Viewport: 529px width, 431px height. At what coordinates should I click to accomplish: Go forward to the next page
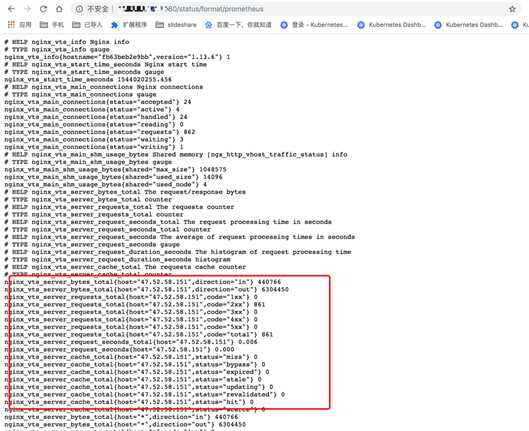point(27,9)
